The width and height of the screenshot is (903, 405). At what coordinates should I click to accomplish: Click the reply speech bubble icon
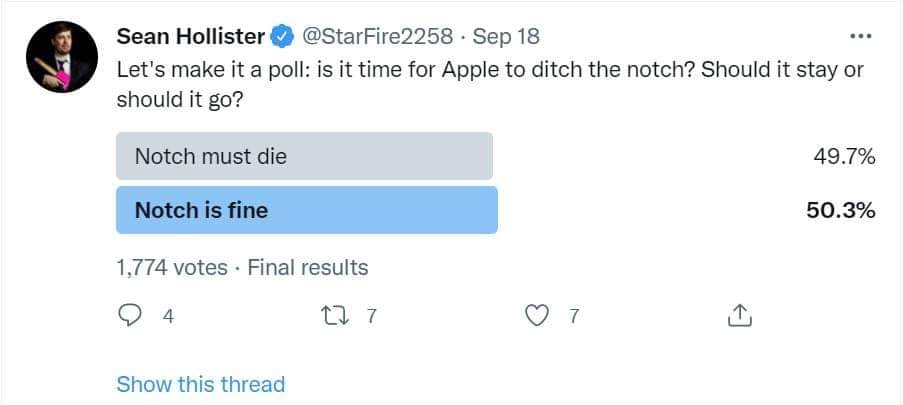click(x=131, y=316)
